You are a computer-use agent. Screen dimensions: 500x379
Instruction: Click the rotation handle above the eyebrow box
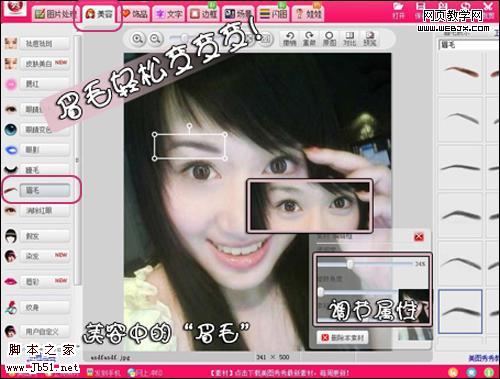pyautogui.click(x=189, y=126)
